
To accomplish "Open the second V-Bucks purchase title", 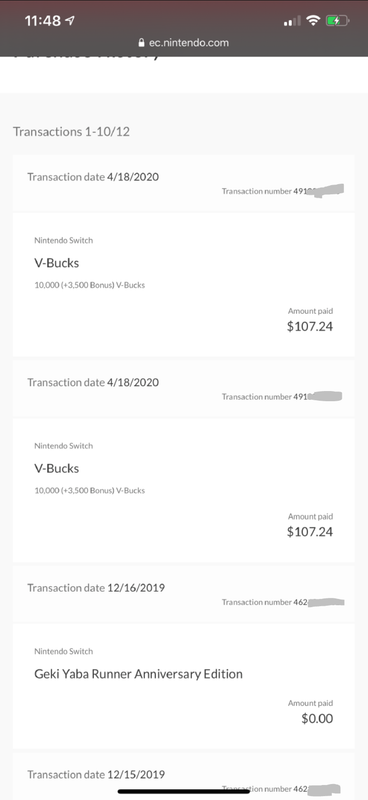I will tap(57, 468).
